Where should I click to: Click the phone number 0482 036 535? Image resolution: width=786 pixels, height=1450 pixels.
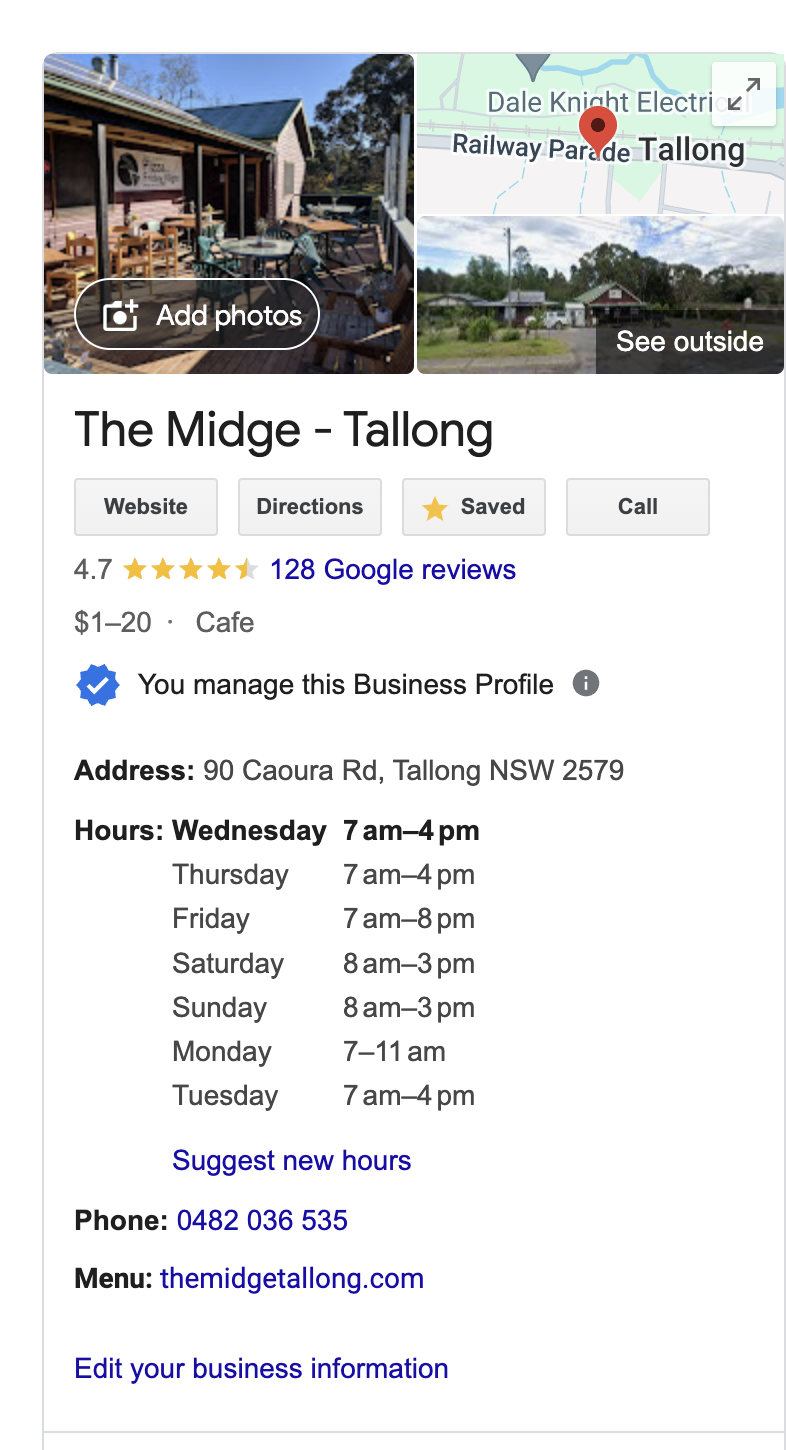click(x=262, y=1220)
